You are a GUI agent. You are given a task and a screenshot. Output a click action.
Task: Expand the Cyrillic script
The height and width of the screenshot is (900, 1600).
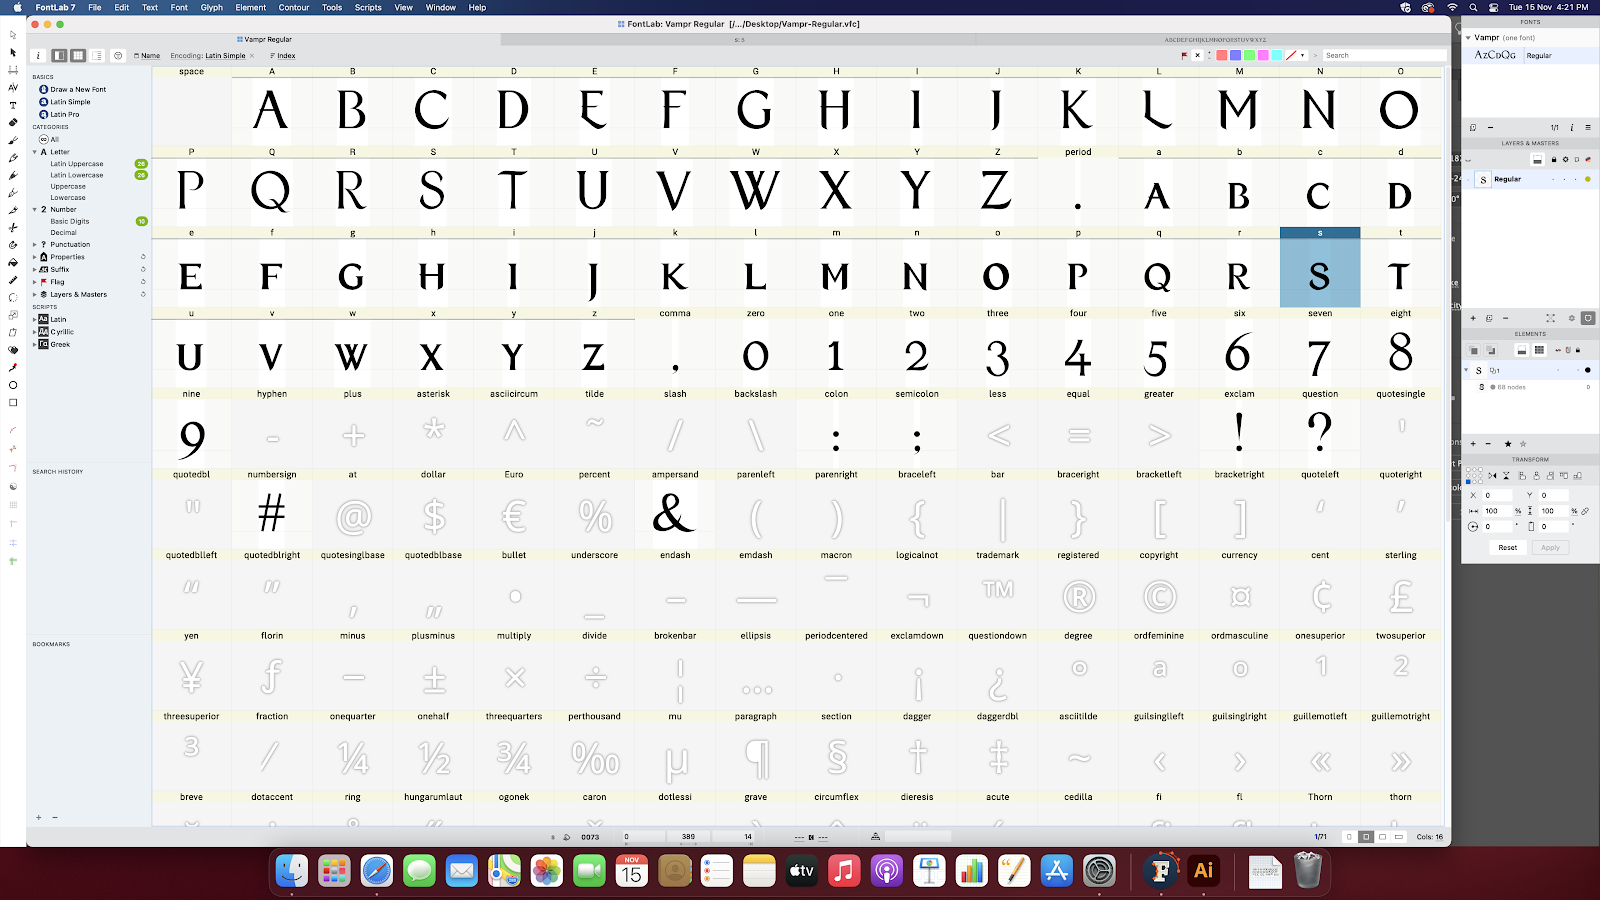[35, 331]
